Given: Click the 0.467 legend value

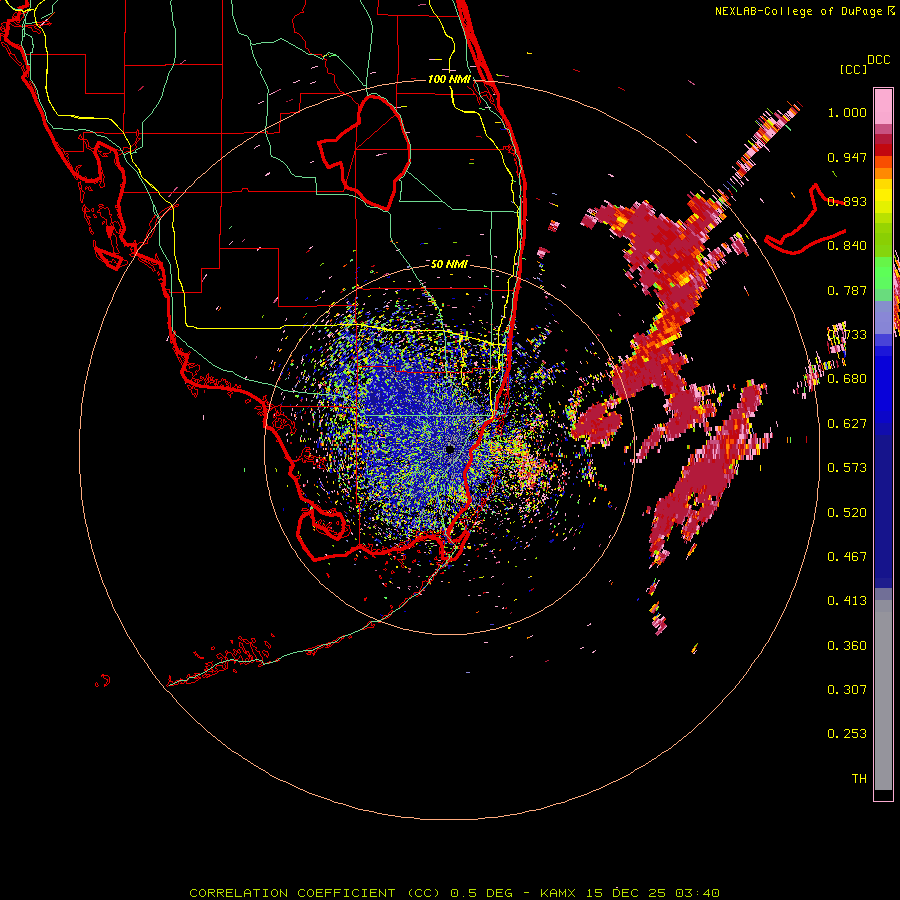Looking at the screenshot, I should pos(847,557).
